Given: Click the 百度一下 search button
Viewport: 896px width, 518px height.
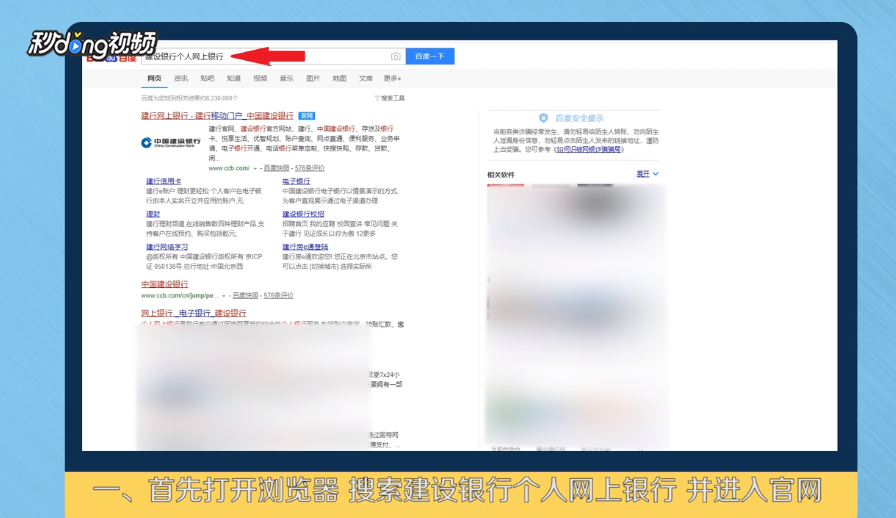Looking at the screenshot, I should tap(430, 56).
